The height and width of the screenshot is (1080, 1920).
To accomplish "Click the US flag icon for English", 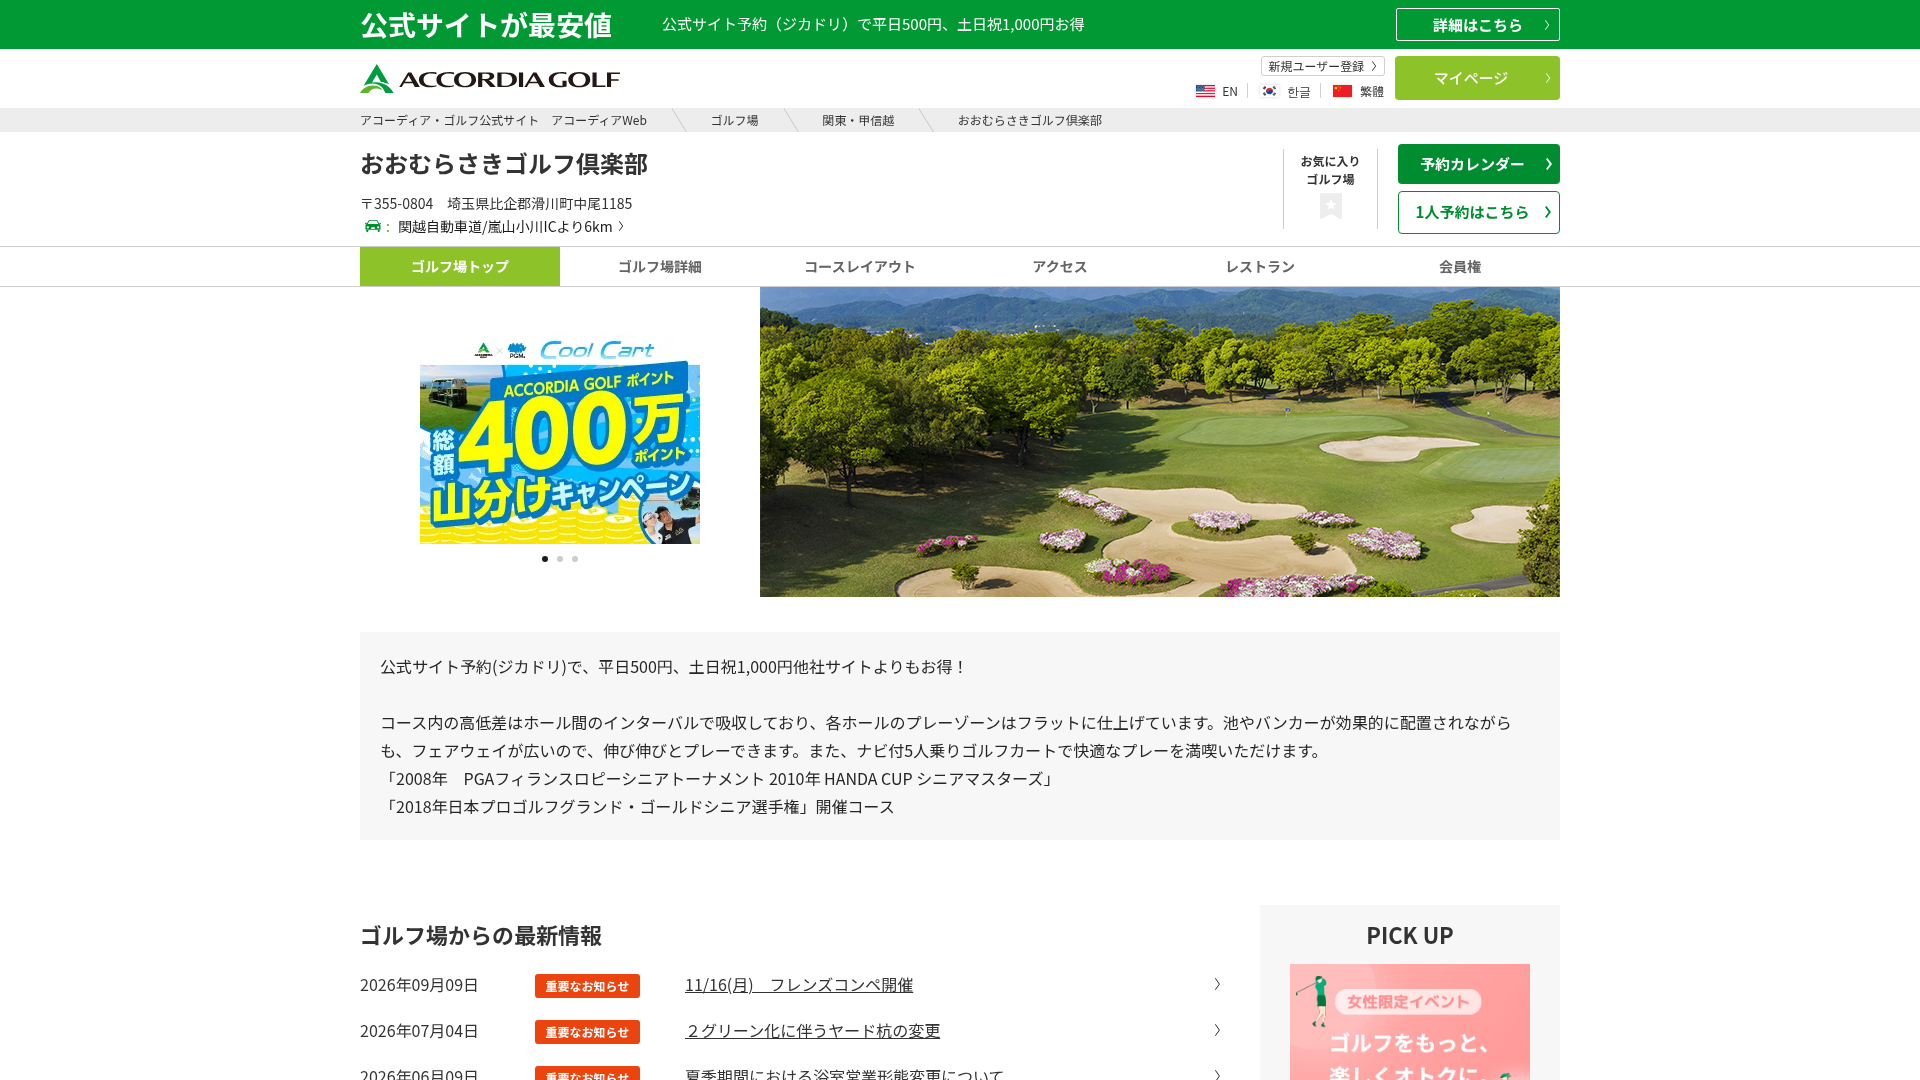I will (1205, 91).
